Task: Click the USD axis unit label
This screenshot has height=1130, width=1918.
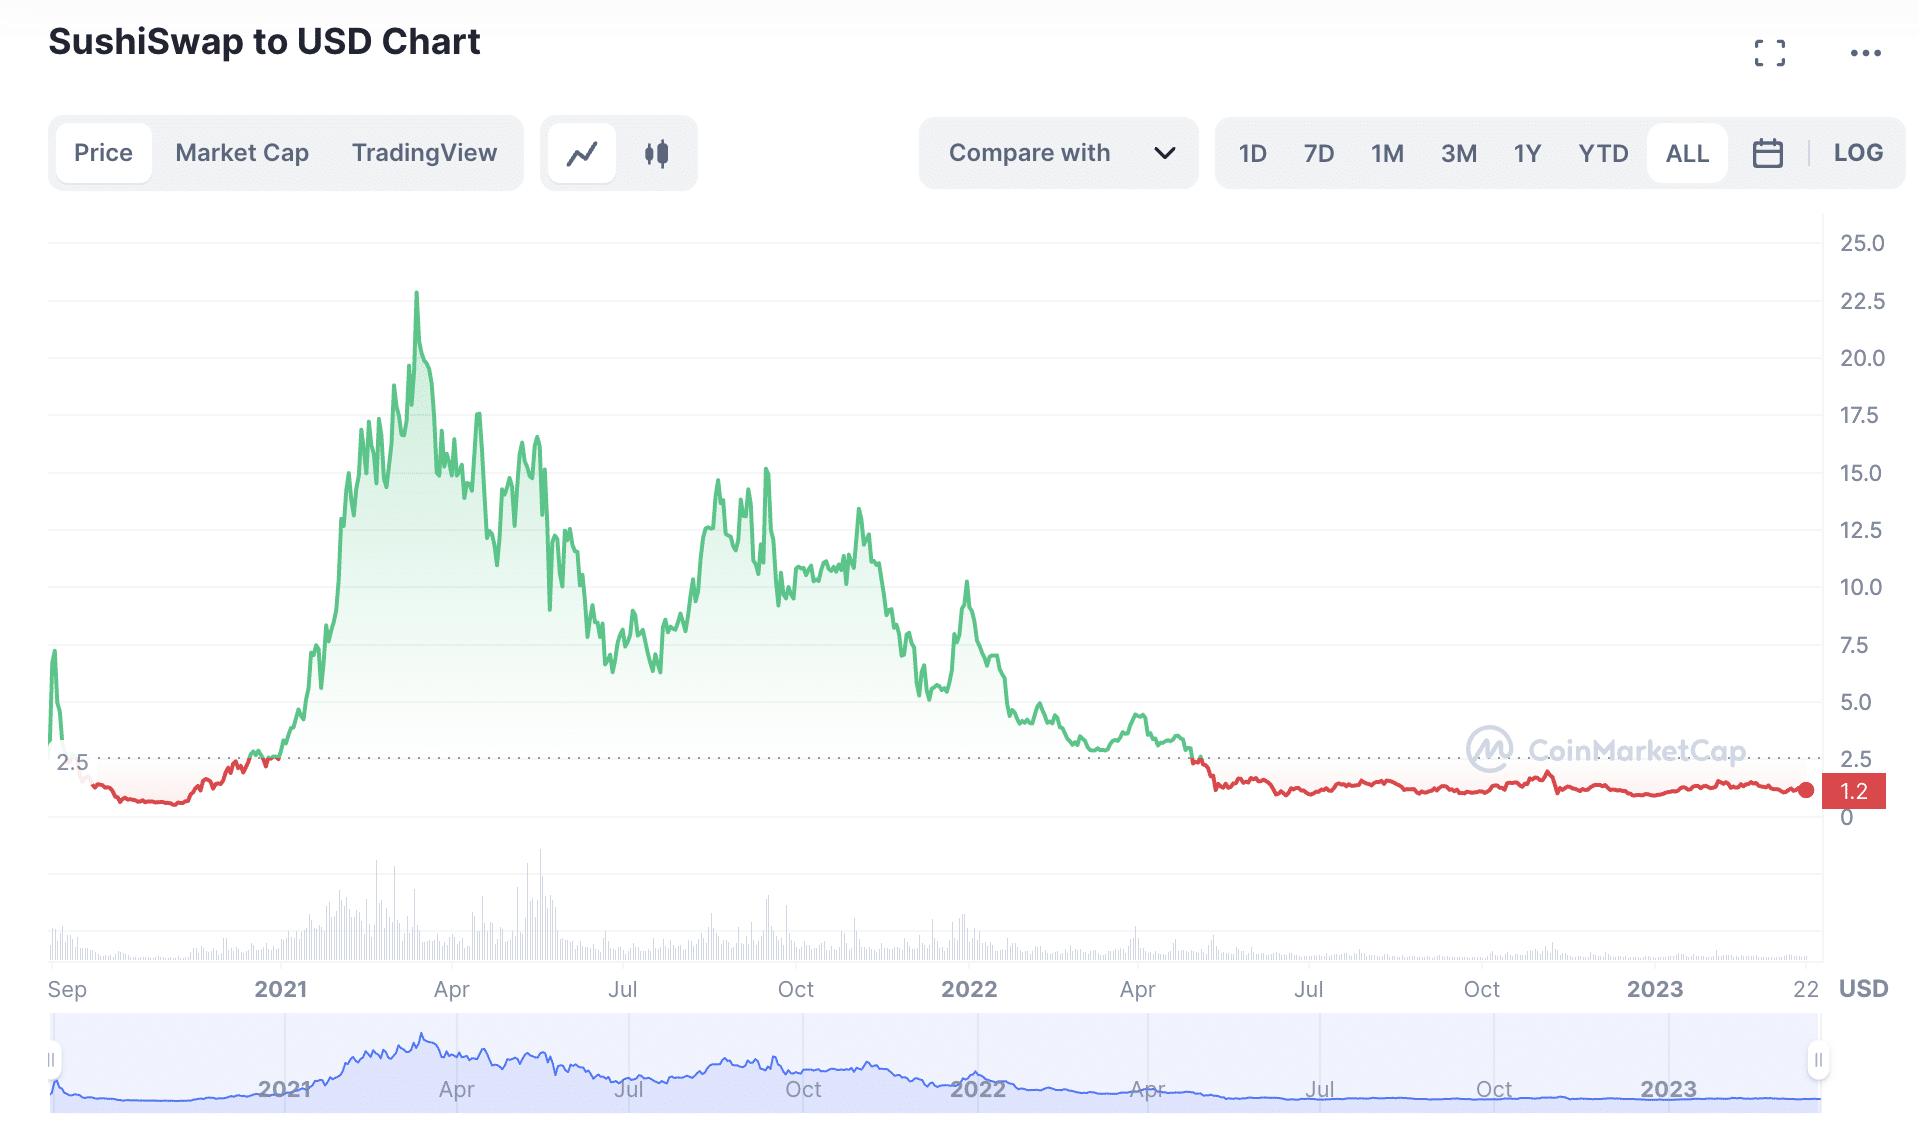Action: tap(1863, 989)
